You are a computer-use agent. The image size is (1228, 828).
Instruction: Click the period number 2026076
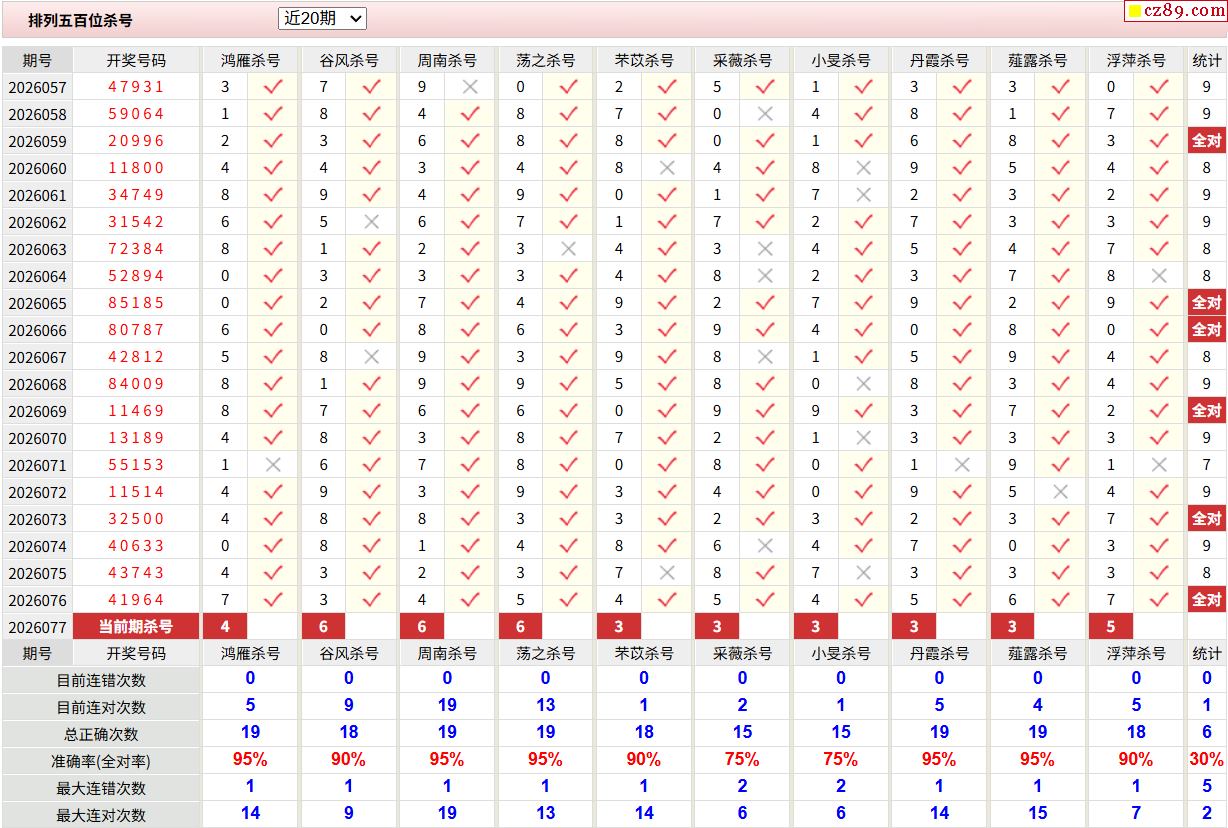pyautogui.click(x=37, y=600)
